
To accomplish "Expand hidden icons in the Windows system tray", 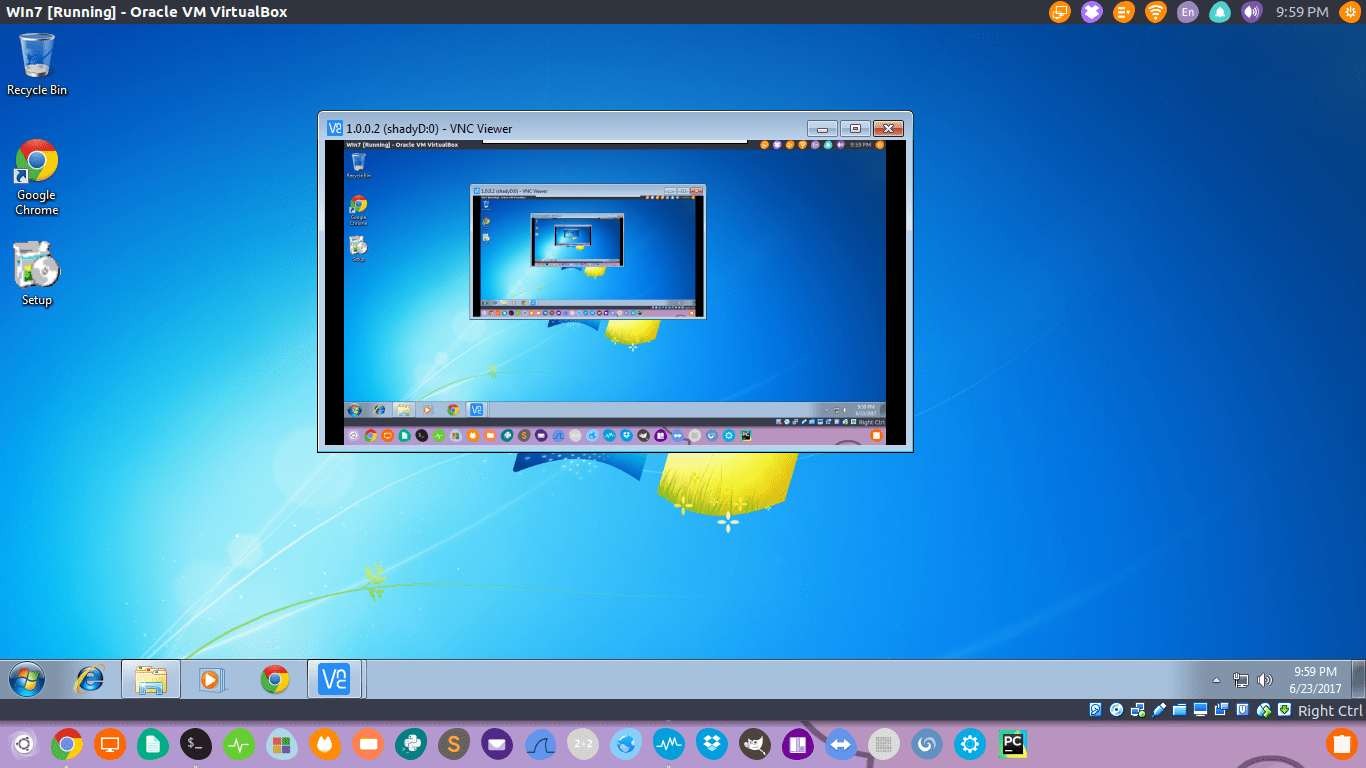I will point(1216,679).
